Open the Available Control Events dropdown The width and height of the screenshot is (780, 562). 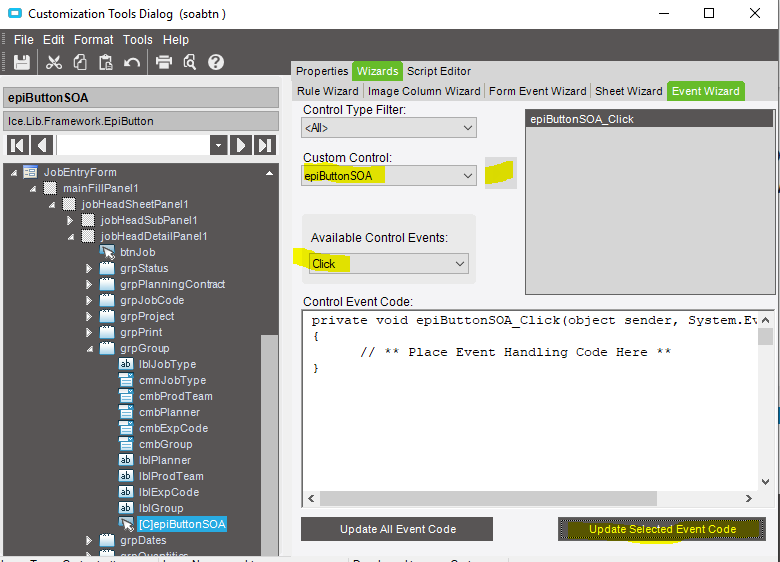pyautogui.click(x=389, y=264)
